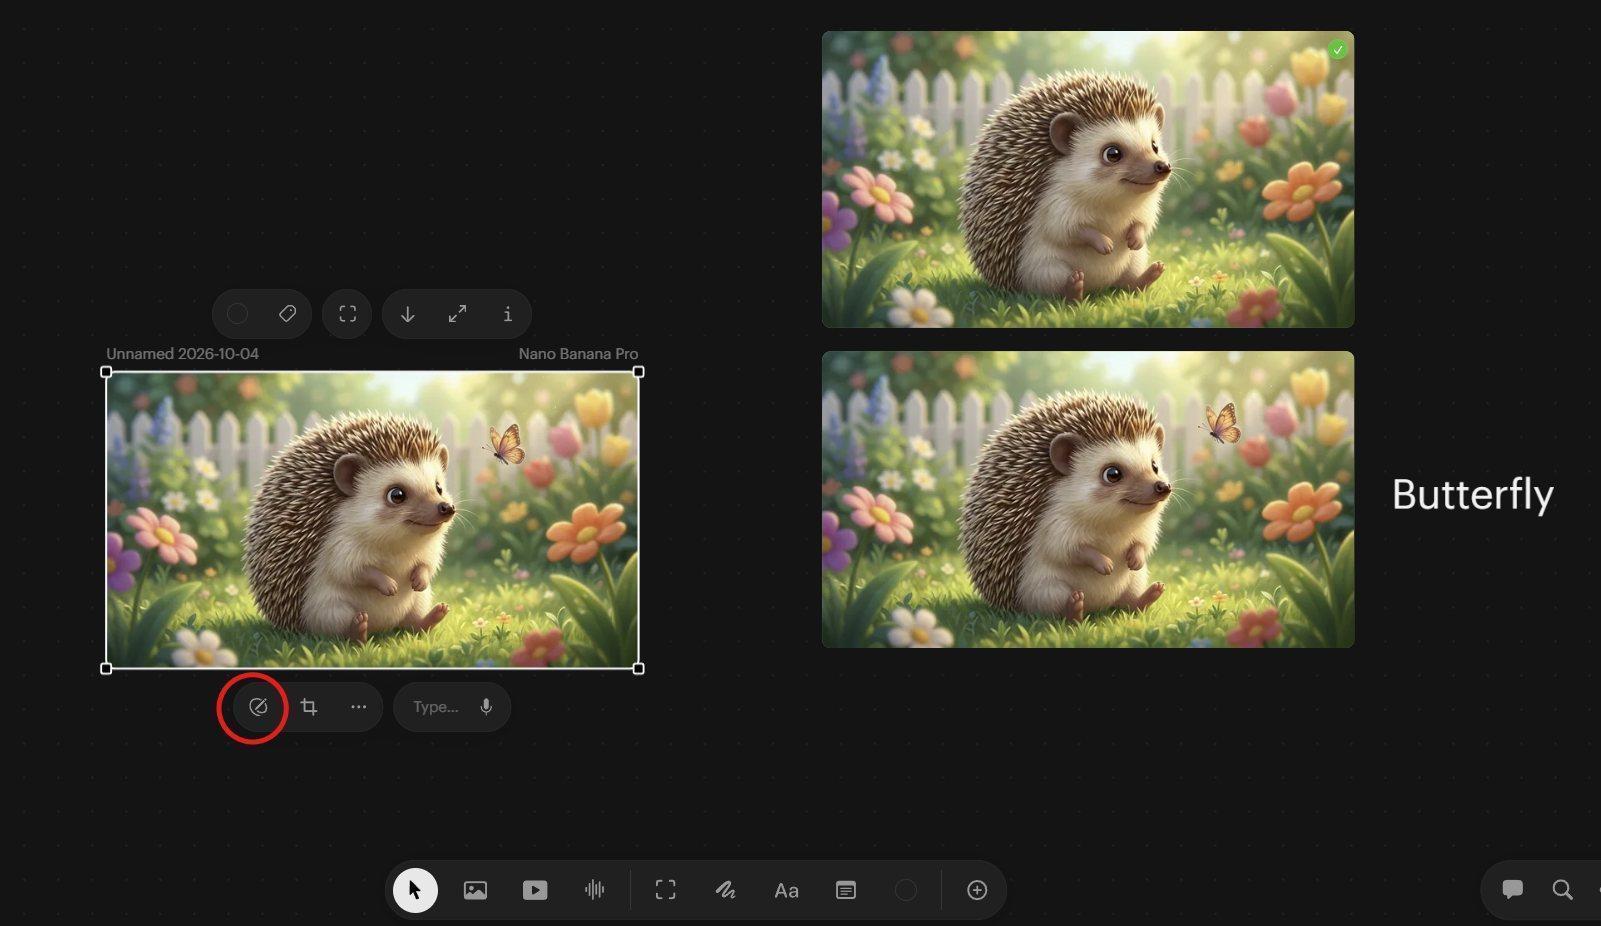Click the green checkmark badge on the image
Screen dimensions: 1601x926
pos(1338,49)
